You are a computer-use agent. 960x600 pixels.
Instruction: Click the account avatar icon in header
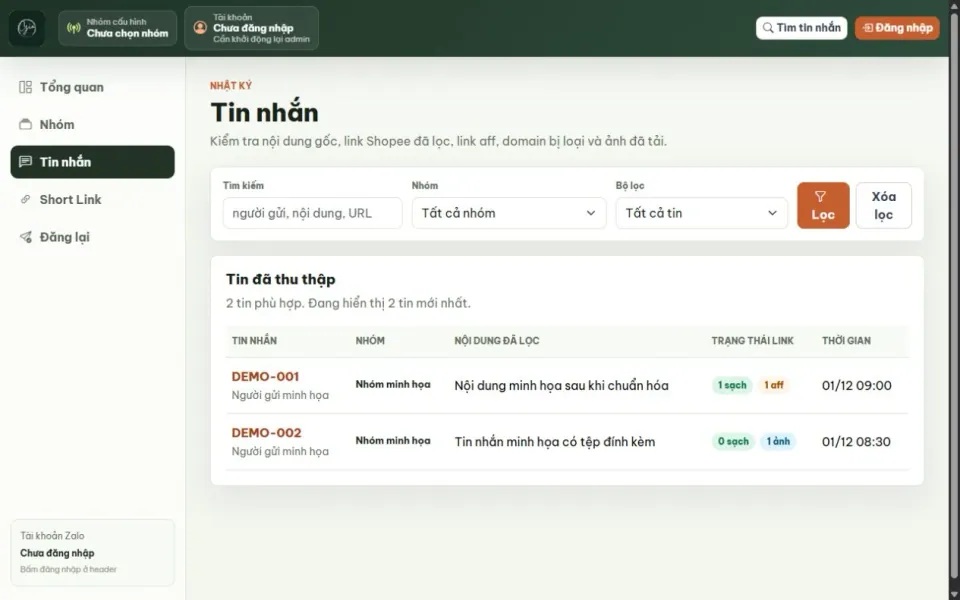pos(200,28)
